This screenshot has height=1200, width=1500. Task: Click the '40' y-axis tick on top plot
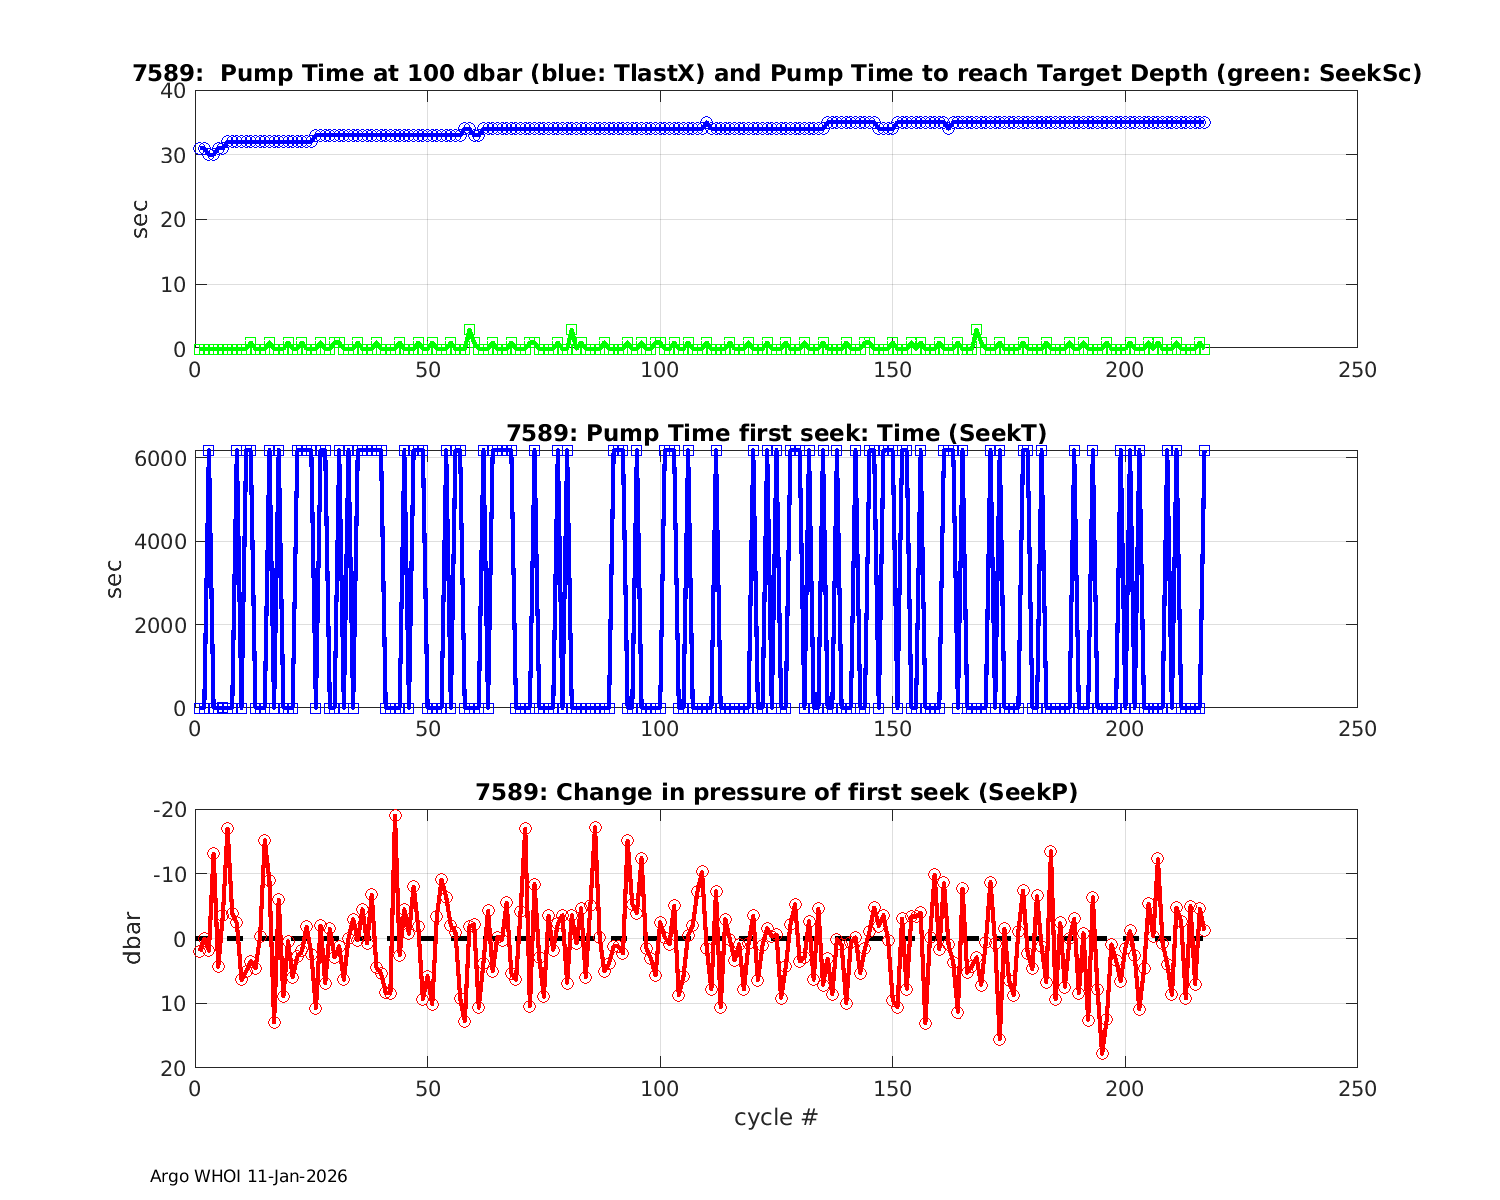(x=173, y=90)
